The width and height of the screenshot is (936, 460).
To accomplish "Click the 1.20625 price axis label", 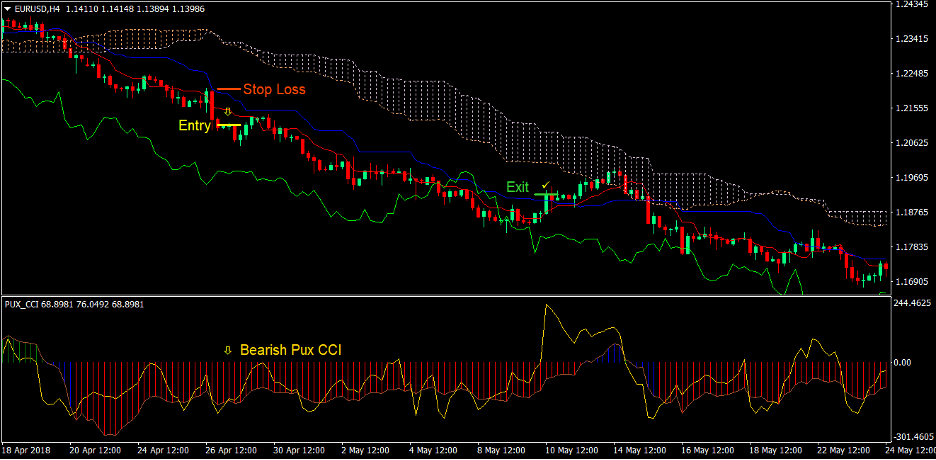I will tap(912, 143).
